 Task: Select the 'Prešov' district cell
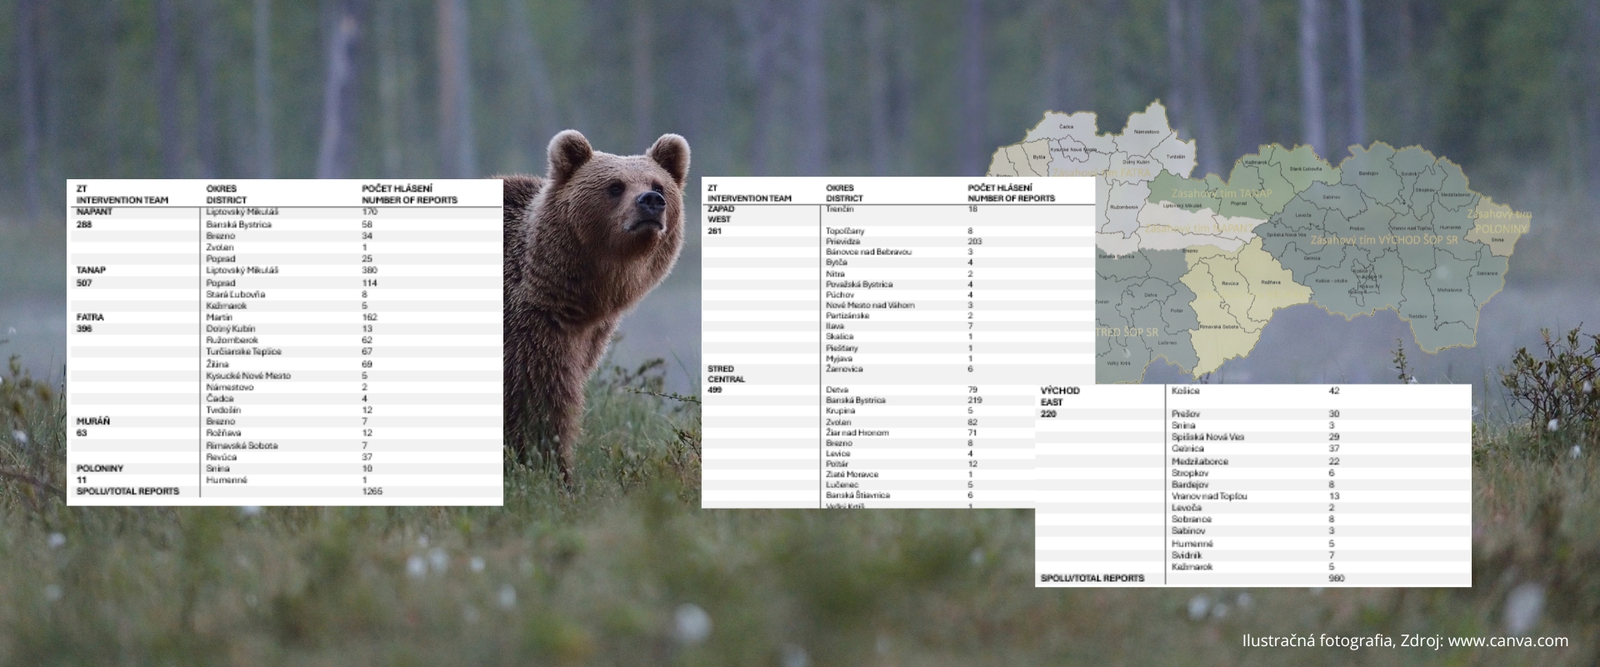[1185, 414]
